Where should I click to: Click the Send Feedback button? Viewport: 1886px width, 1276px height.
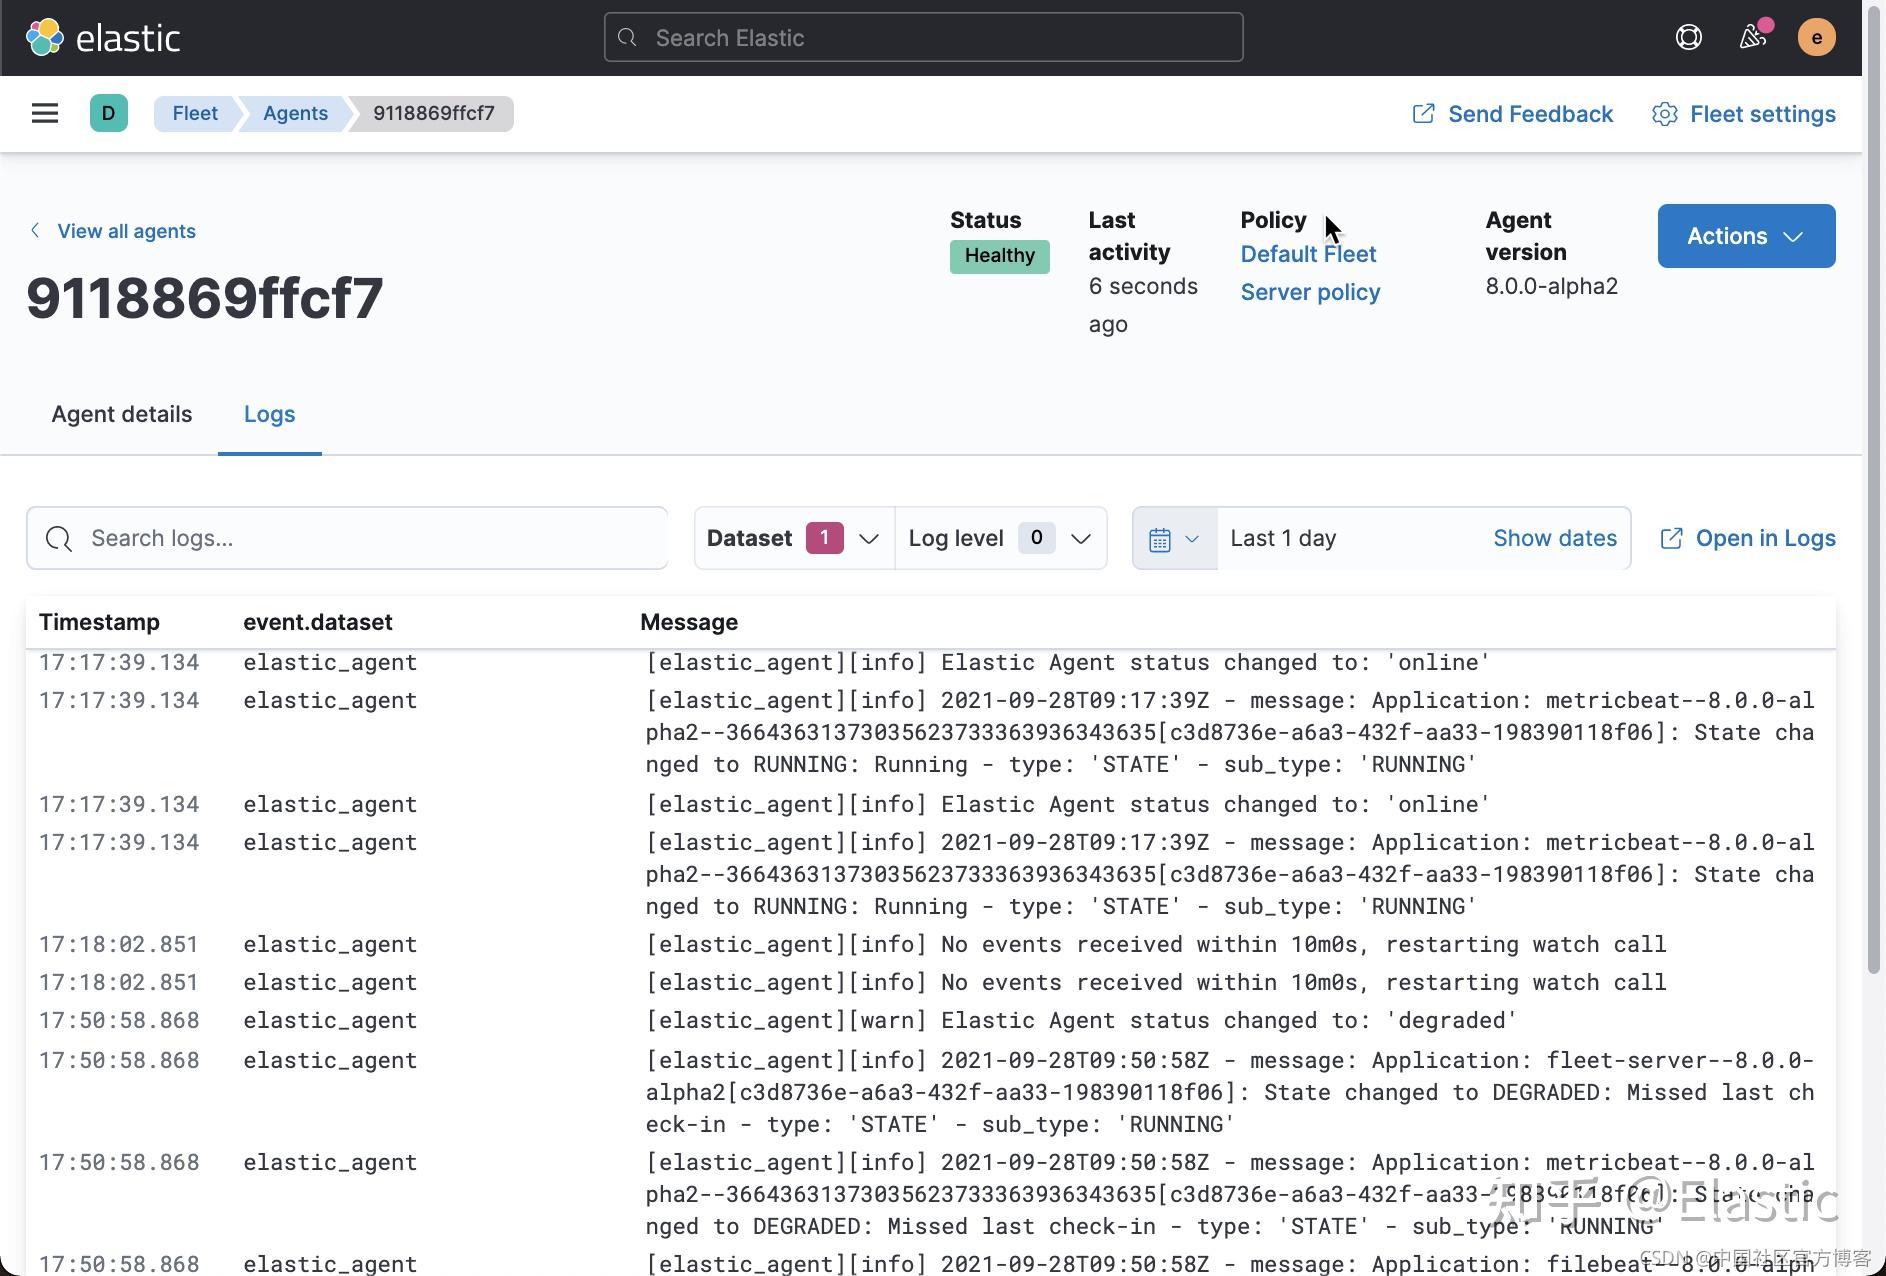(x=1511, y=114)
